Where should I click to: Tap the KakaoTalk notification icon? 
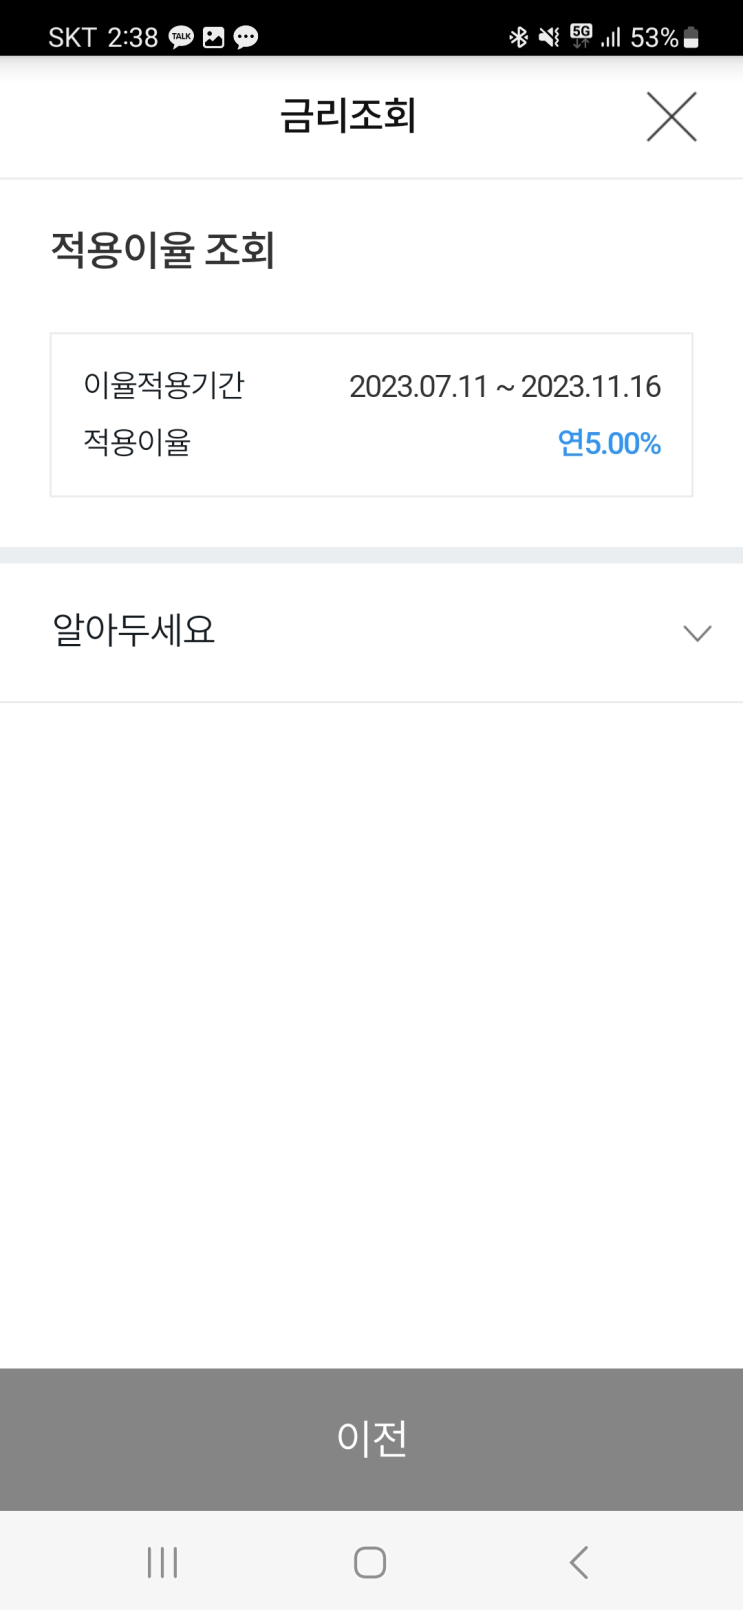pos(181,38)
